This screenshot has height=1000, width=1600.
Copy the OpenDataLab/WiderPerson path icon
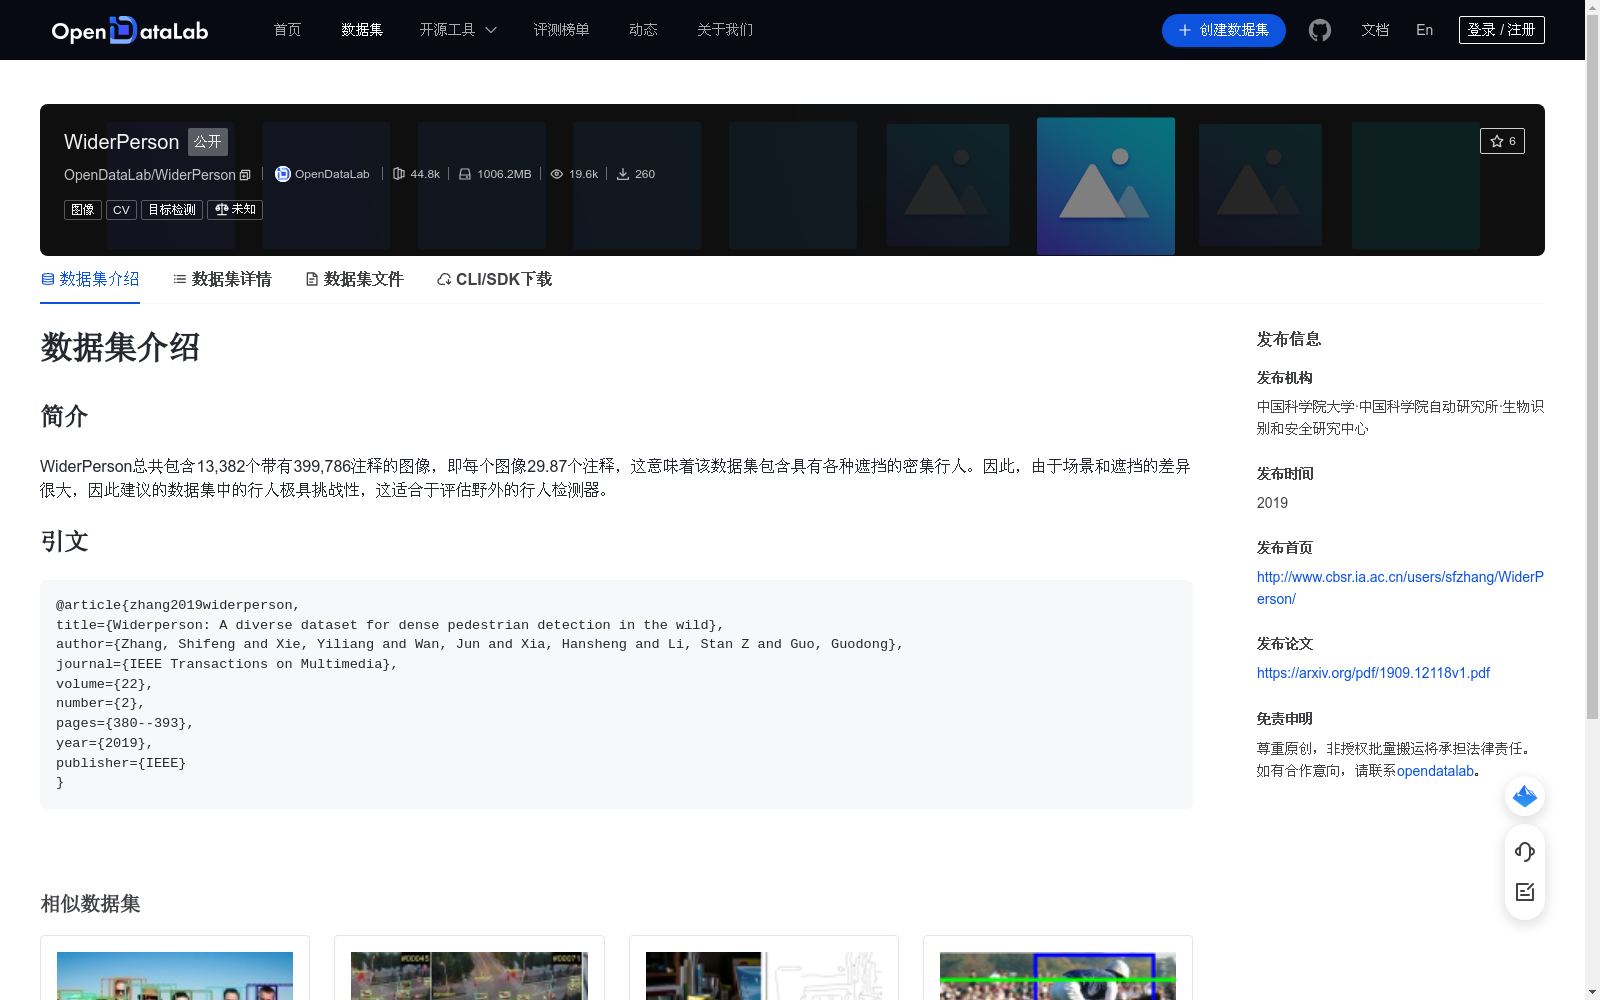245,175
